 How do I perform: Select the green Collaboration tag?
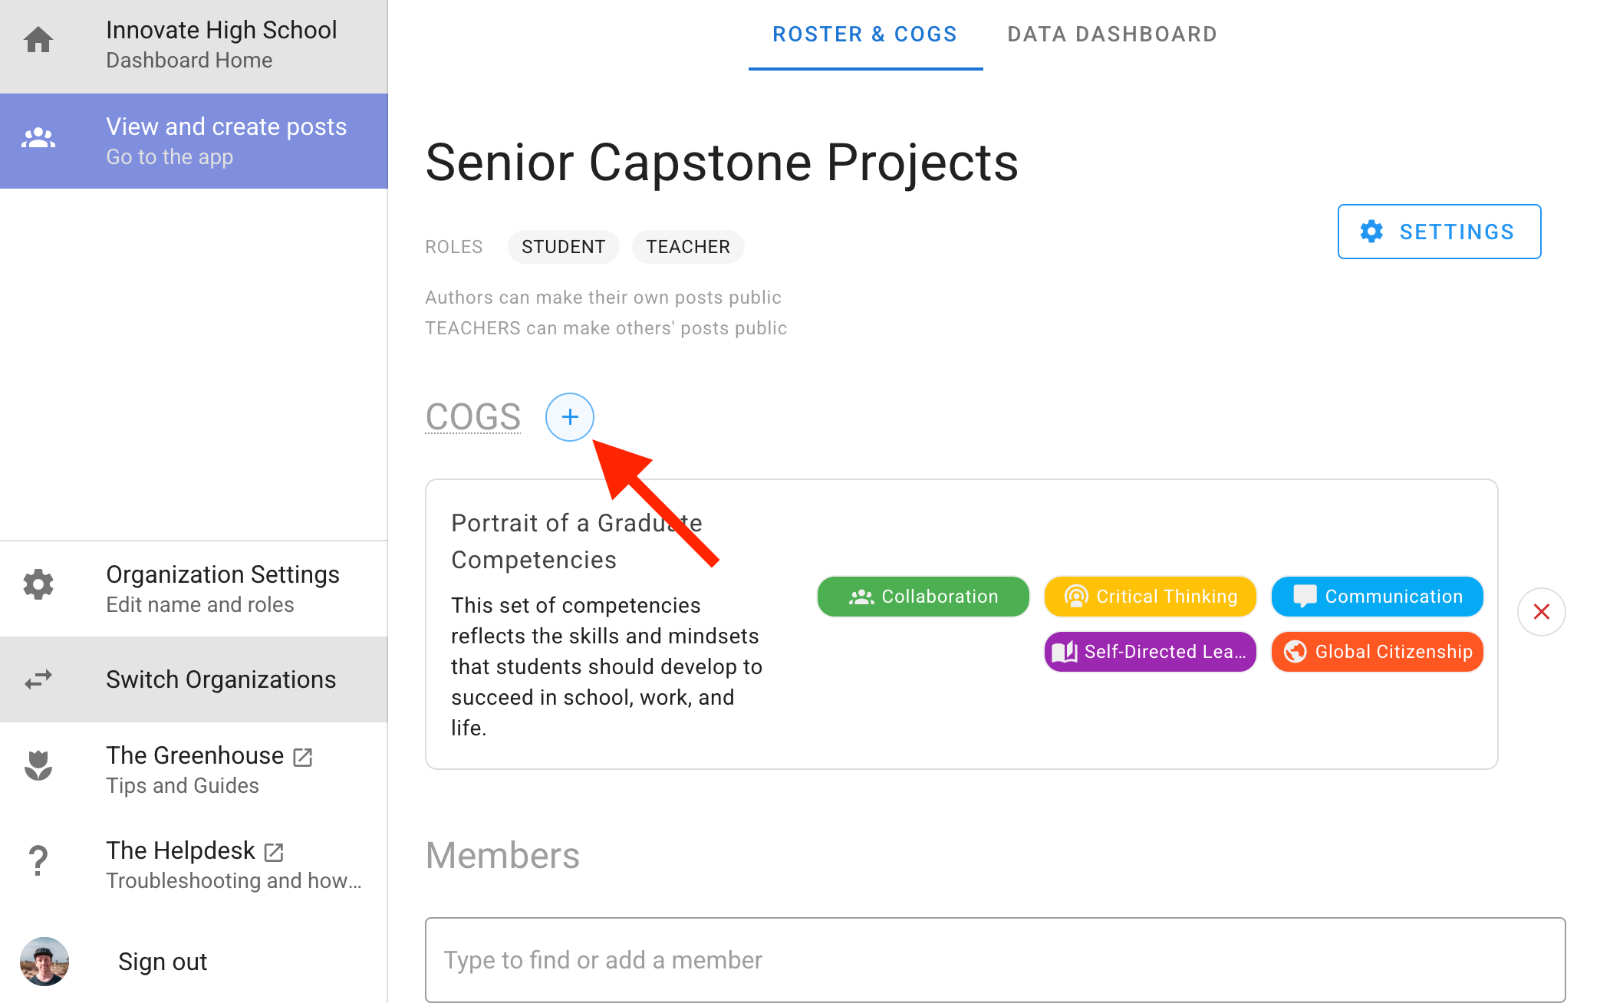[x=922, y=597]
